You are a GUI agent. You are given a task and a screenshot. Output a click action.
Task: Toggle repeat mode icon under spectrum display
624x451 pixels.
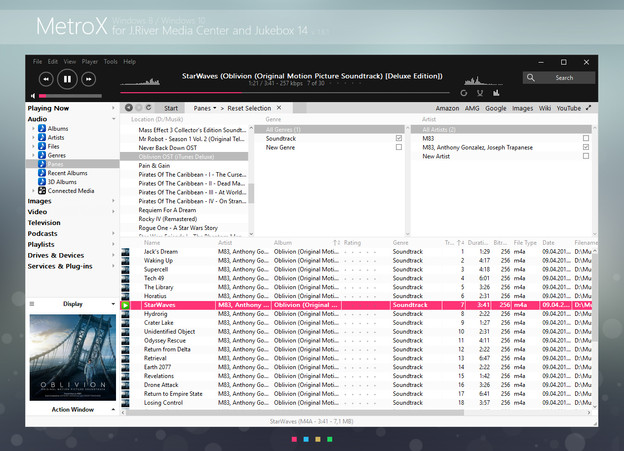point(464,93)
